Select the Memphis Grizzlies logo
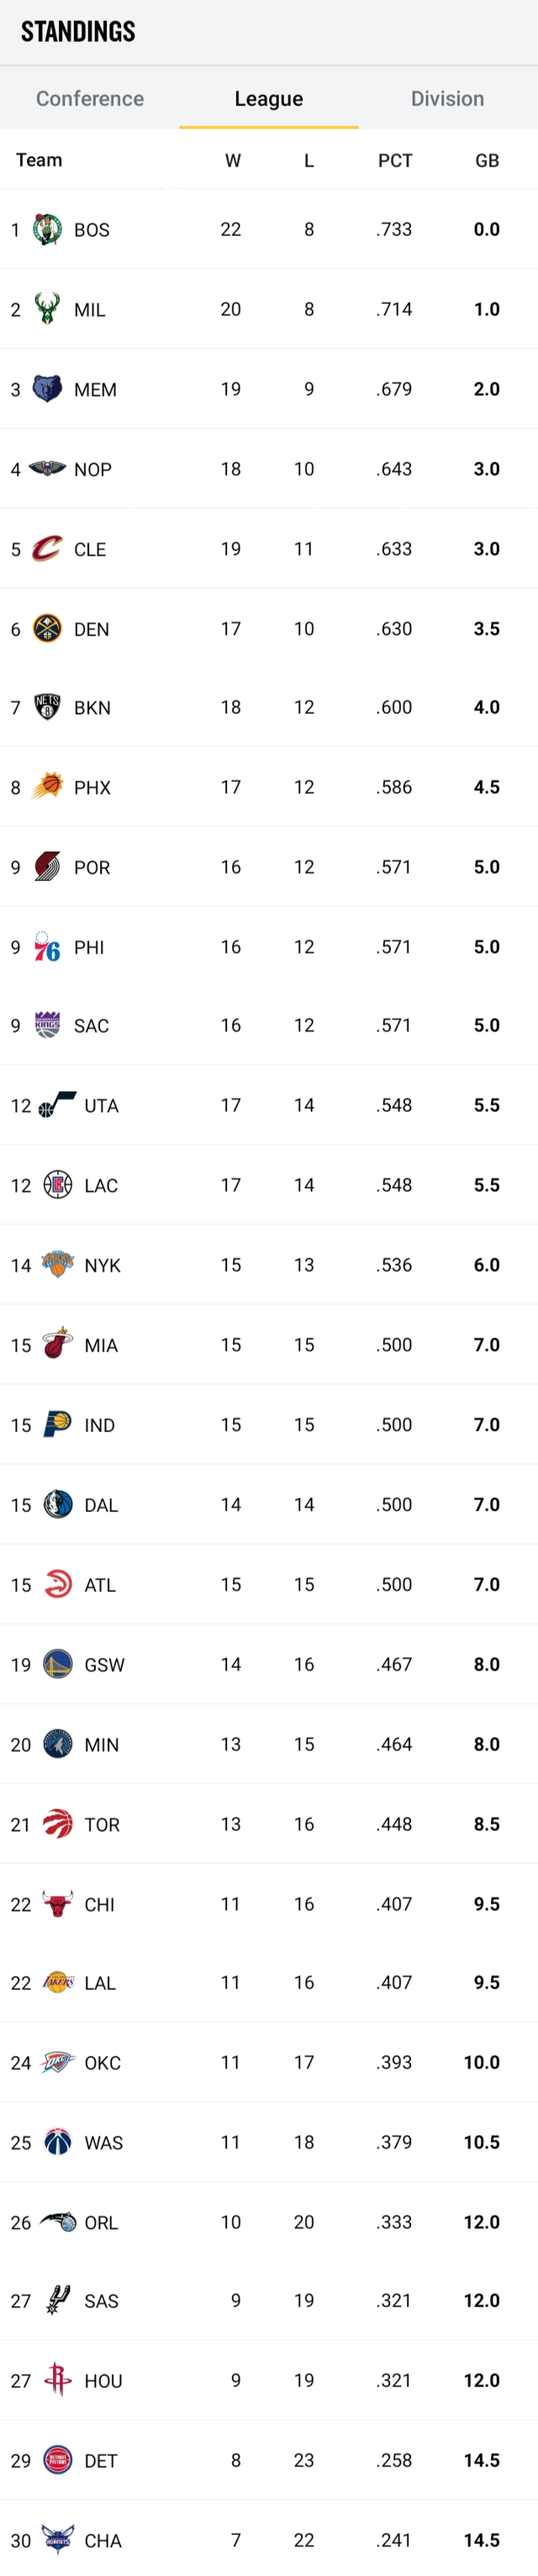 tap(47, 389)
